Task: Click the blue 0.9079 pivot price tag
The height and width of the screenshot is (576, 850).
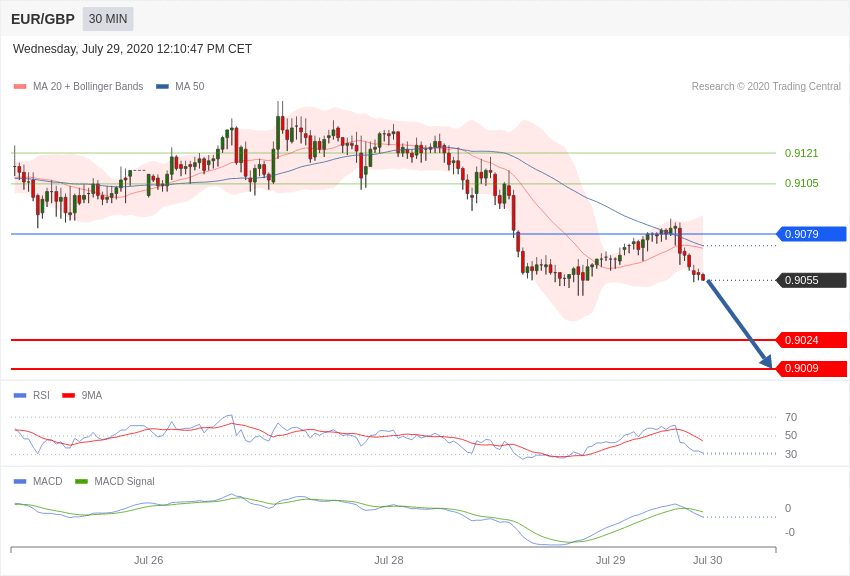Action: 812,234
